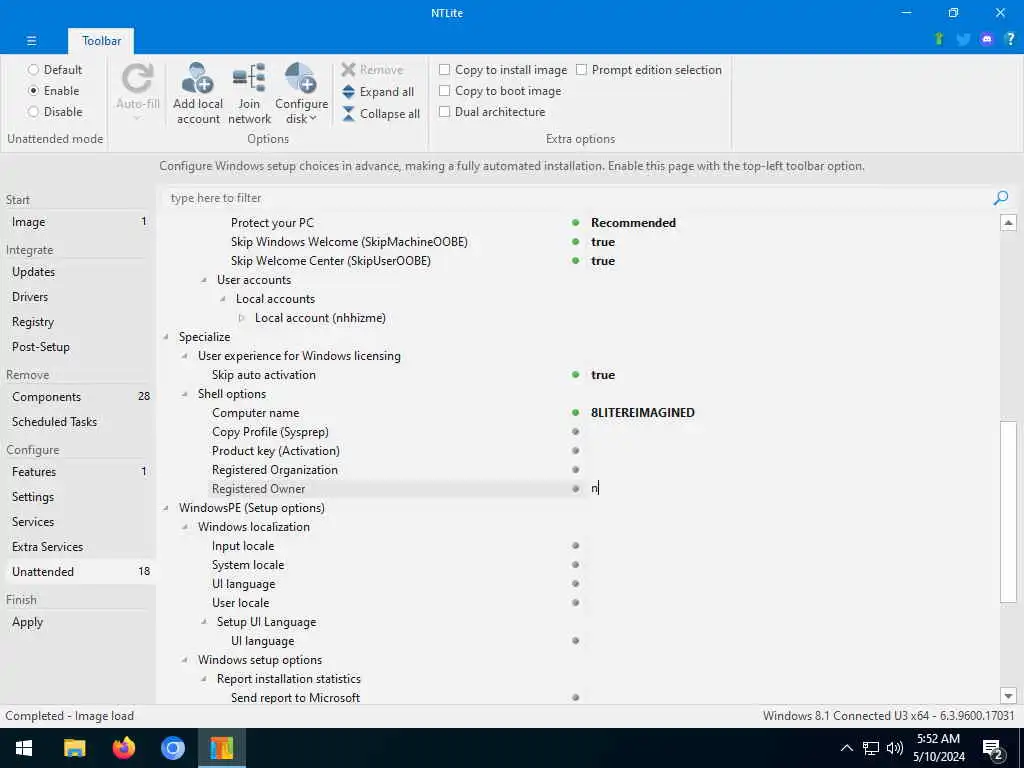Collapse the Windows localization node
This screenshot has width=1024, height=768.
click(185, 527)
